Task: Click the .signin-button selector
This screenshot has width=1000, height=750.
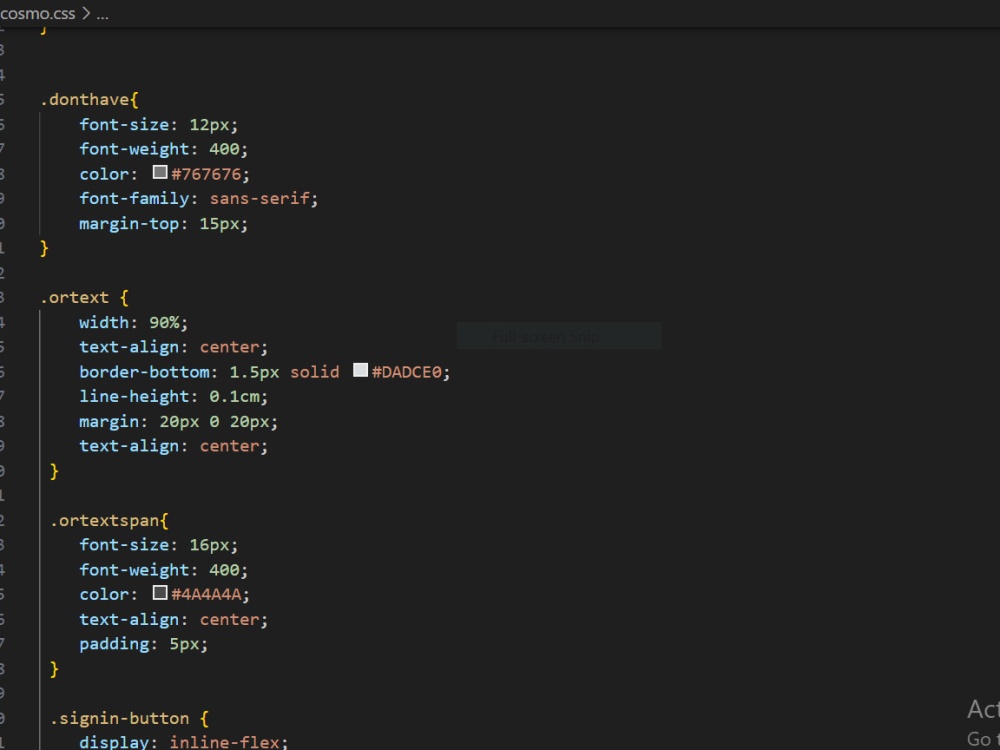Action: tap(120, 718)
